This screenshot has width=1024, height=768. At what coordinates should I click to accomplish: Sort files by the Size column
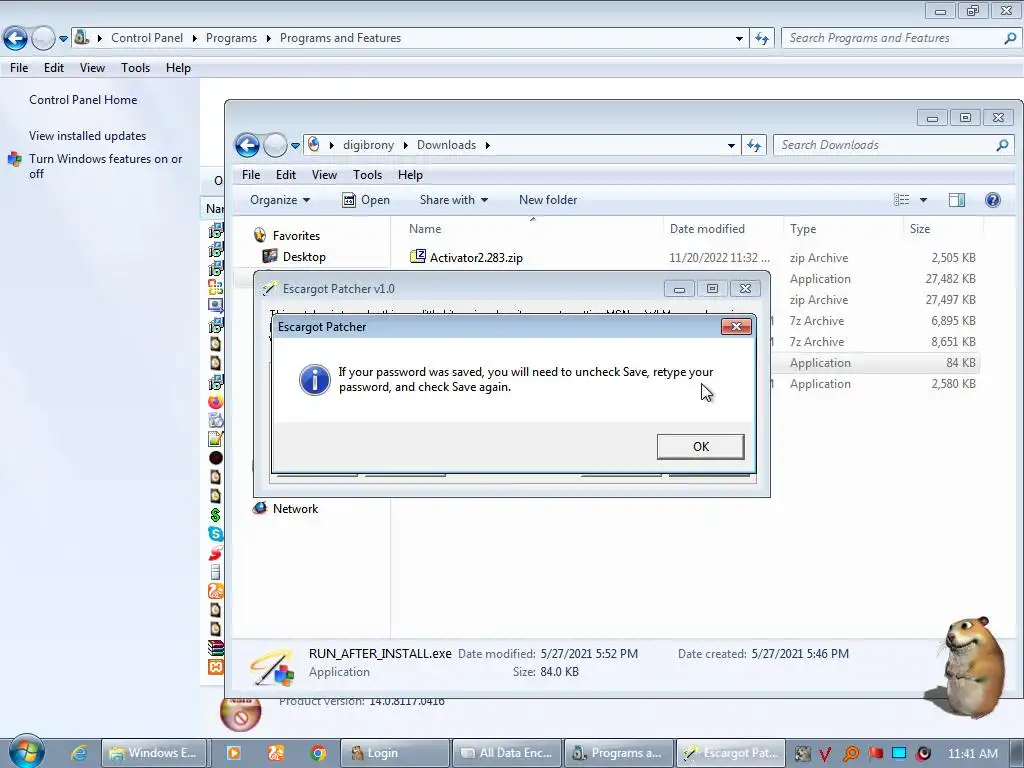[x=942, y=229]
